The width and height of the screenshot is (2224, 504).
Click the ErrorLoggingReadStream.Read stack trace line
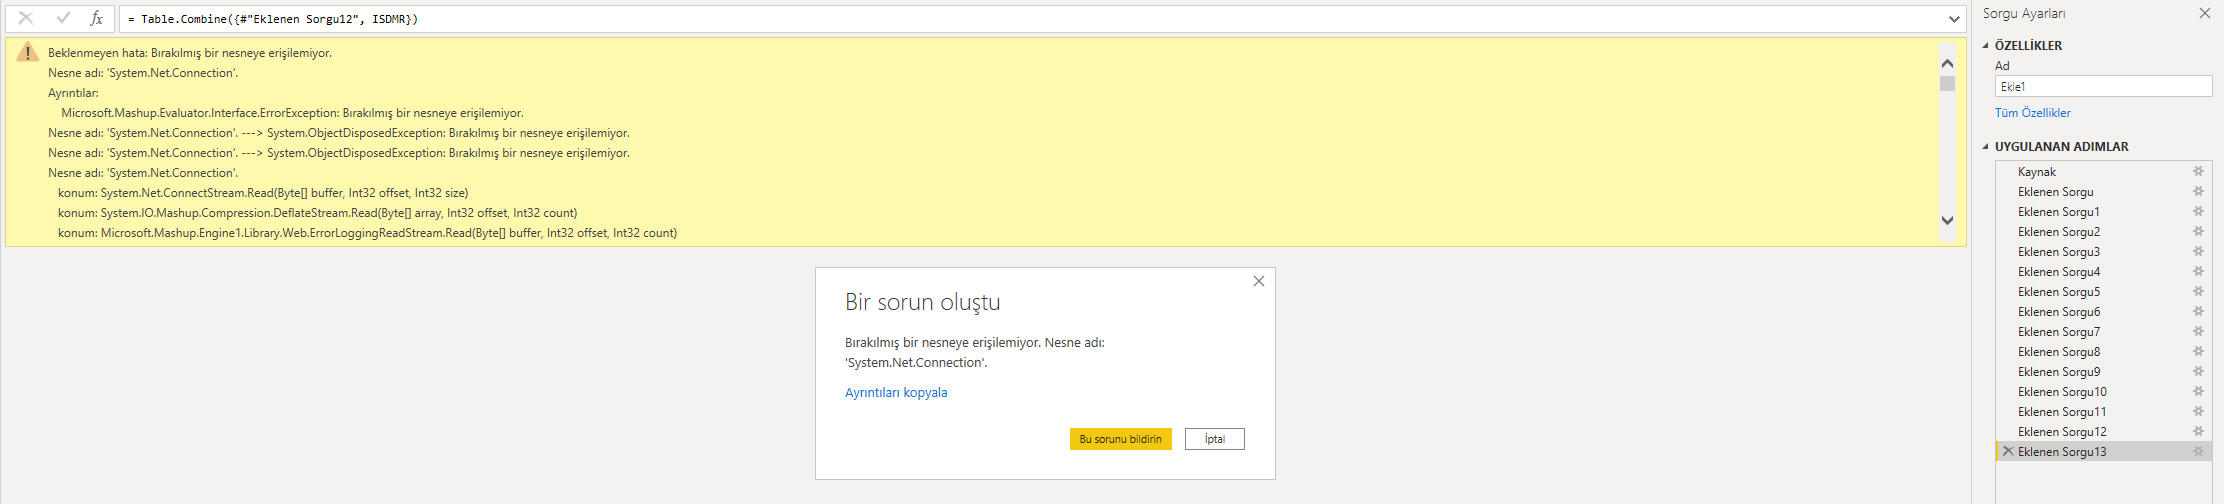click(367, 233)
